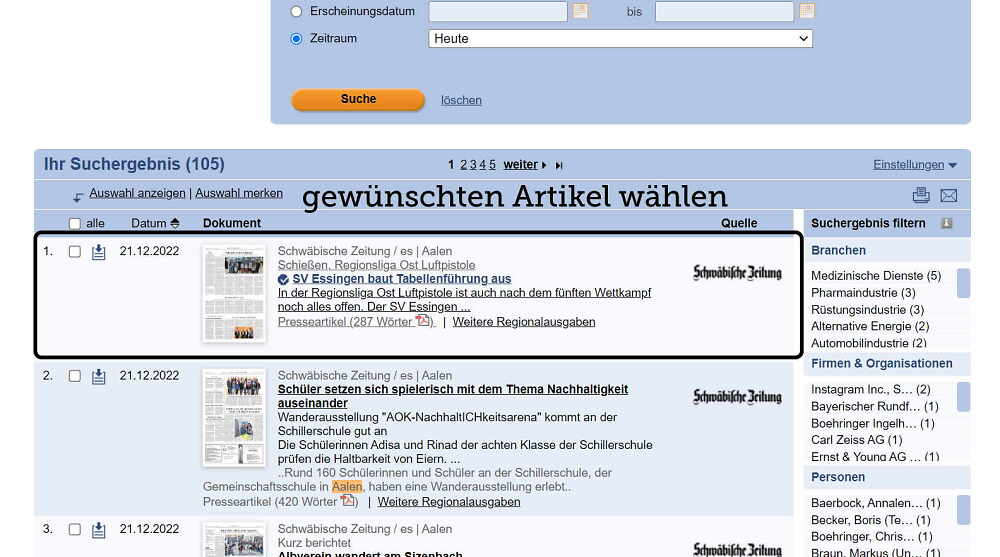Click the email envelope icon
The image size is (1000, 557).
pos(949,195)
